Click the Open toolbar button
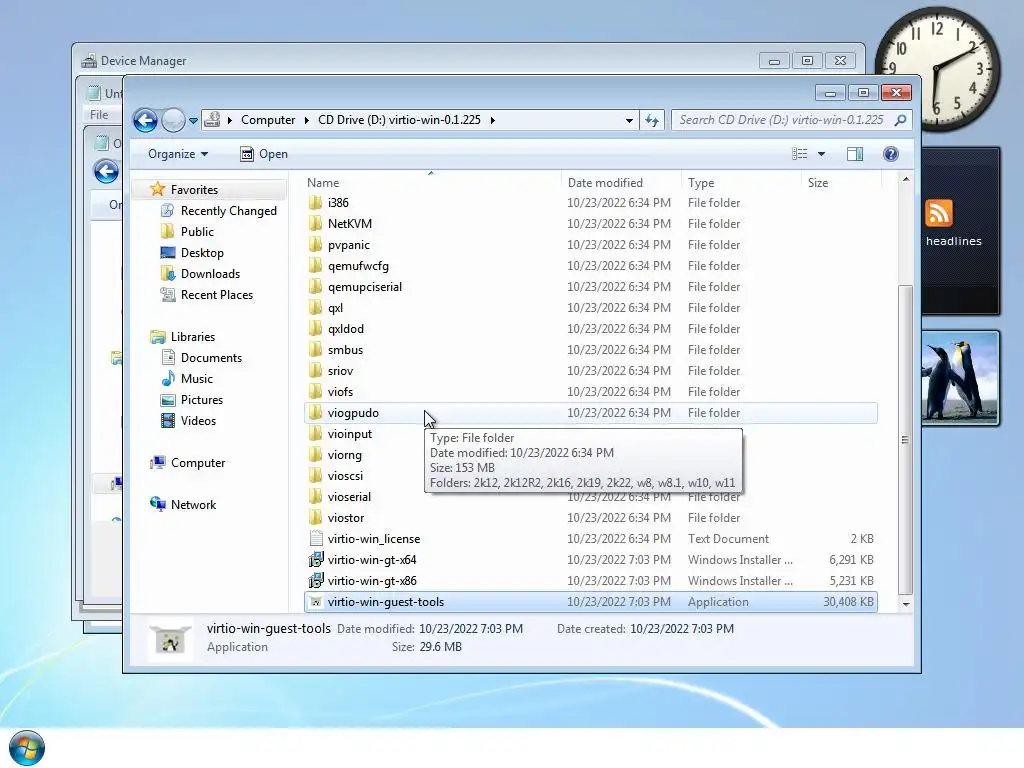 264,154
